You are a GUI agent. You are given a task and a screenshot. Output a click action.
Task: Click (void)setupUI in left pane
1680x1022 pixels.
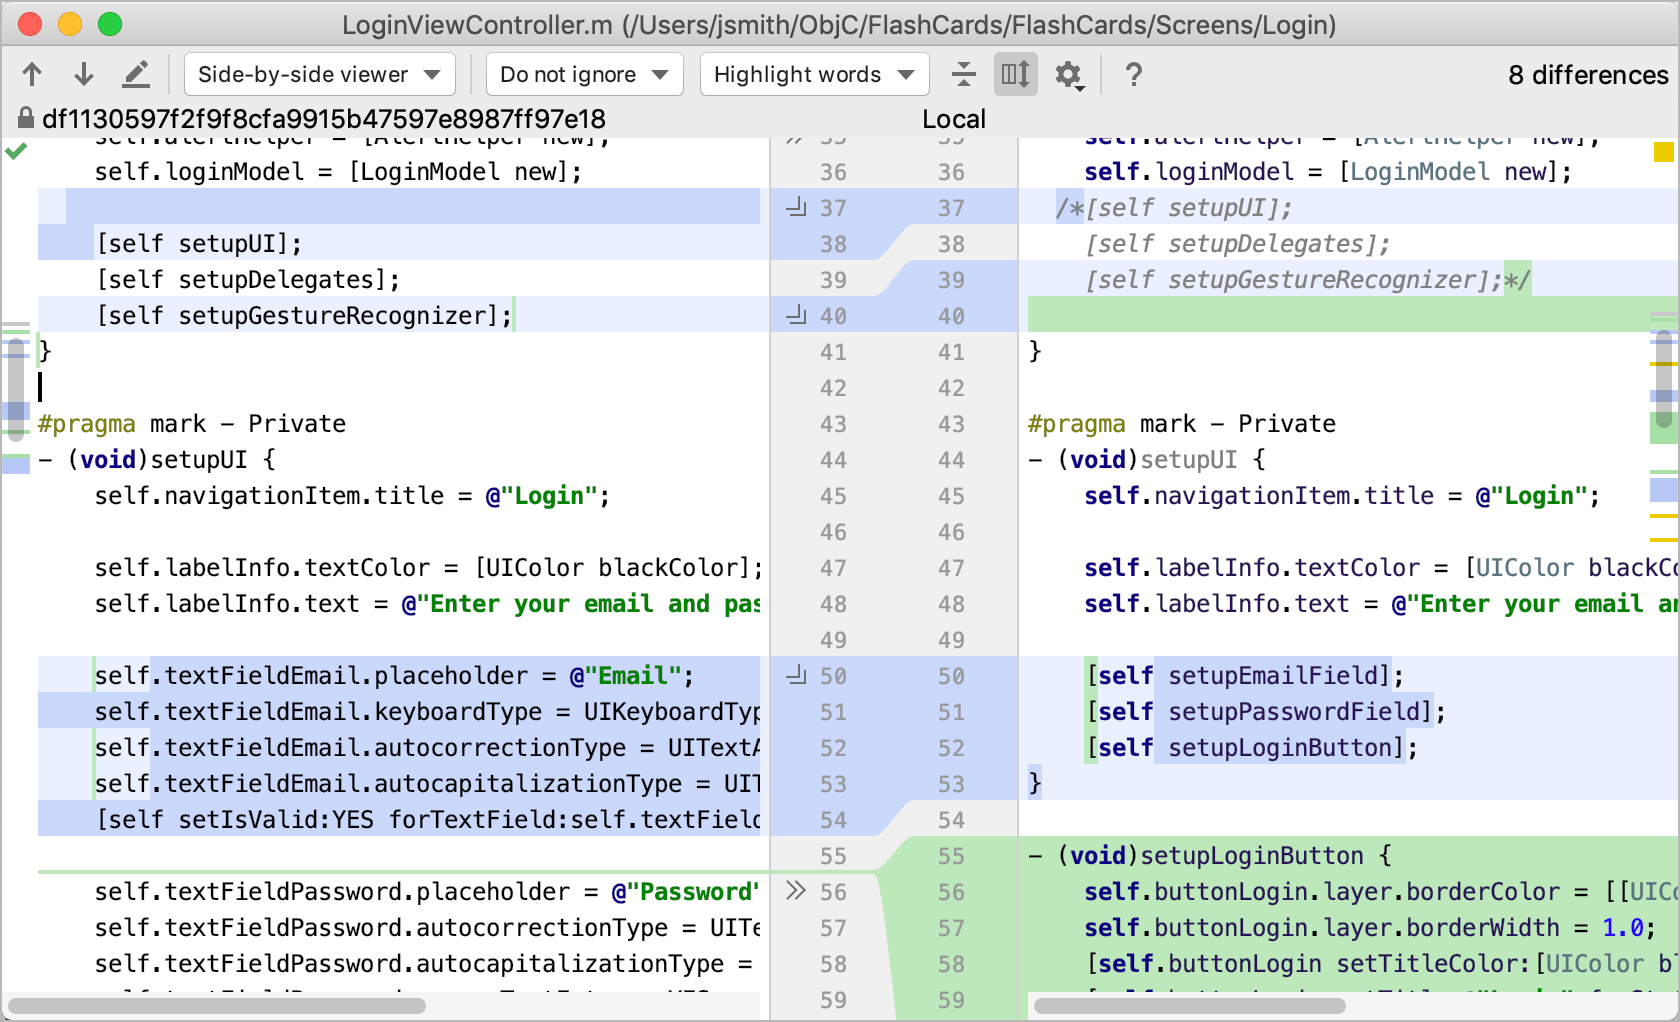157,459
